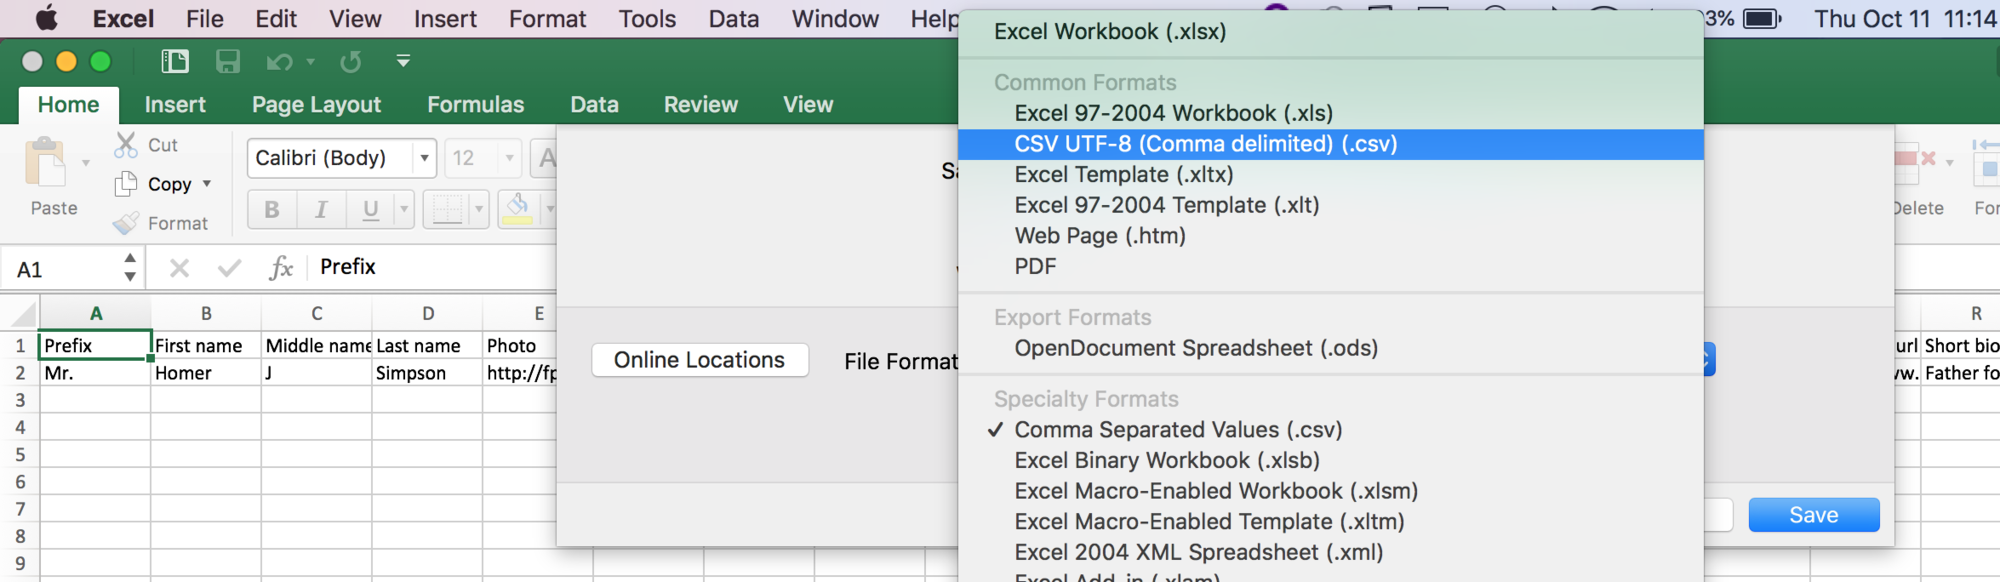Switch to the Data ribbon tab
Screen dimensions: 2000x582
[594, 104]
